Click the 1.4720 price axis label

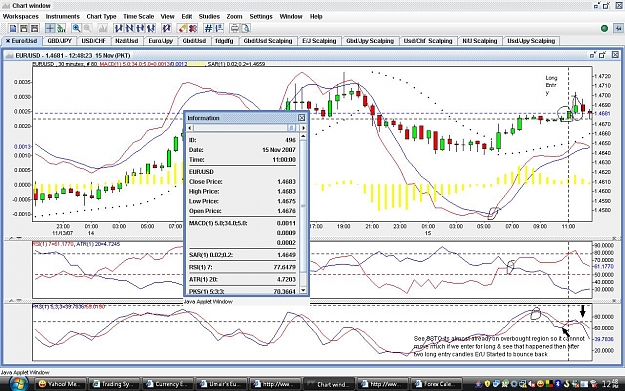click(x=602, y=76)
